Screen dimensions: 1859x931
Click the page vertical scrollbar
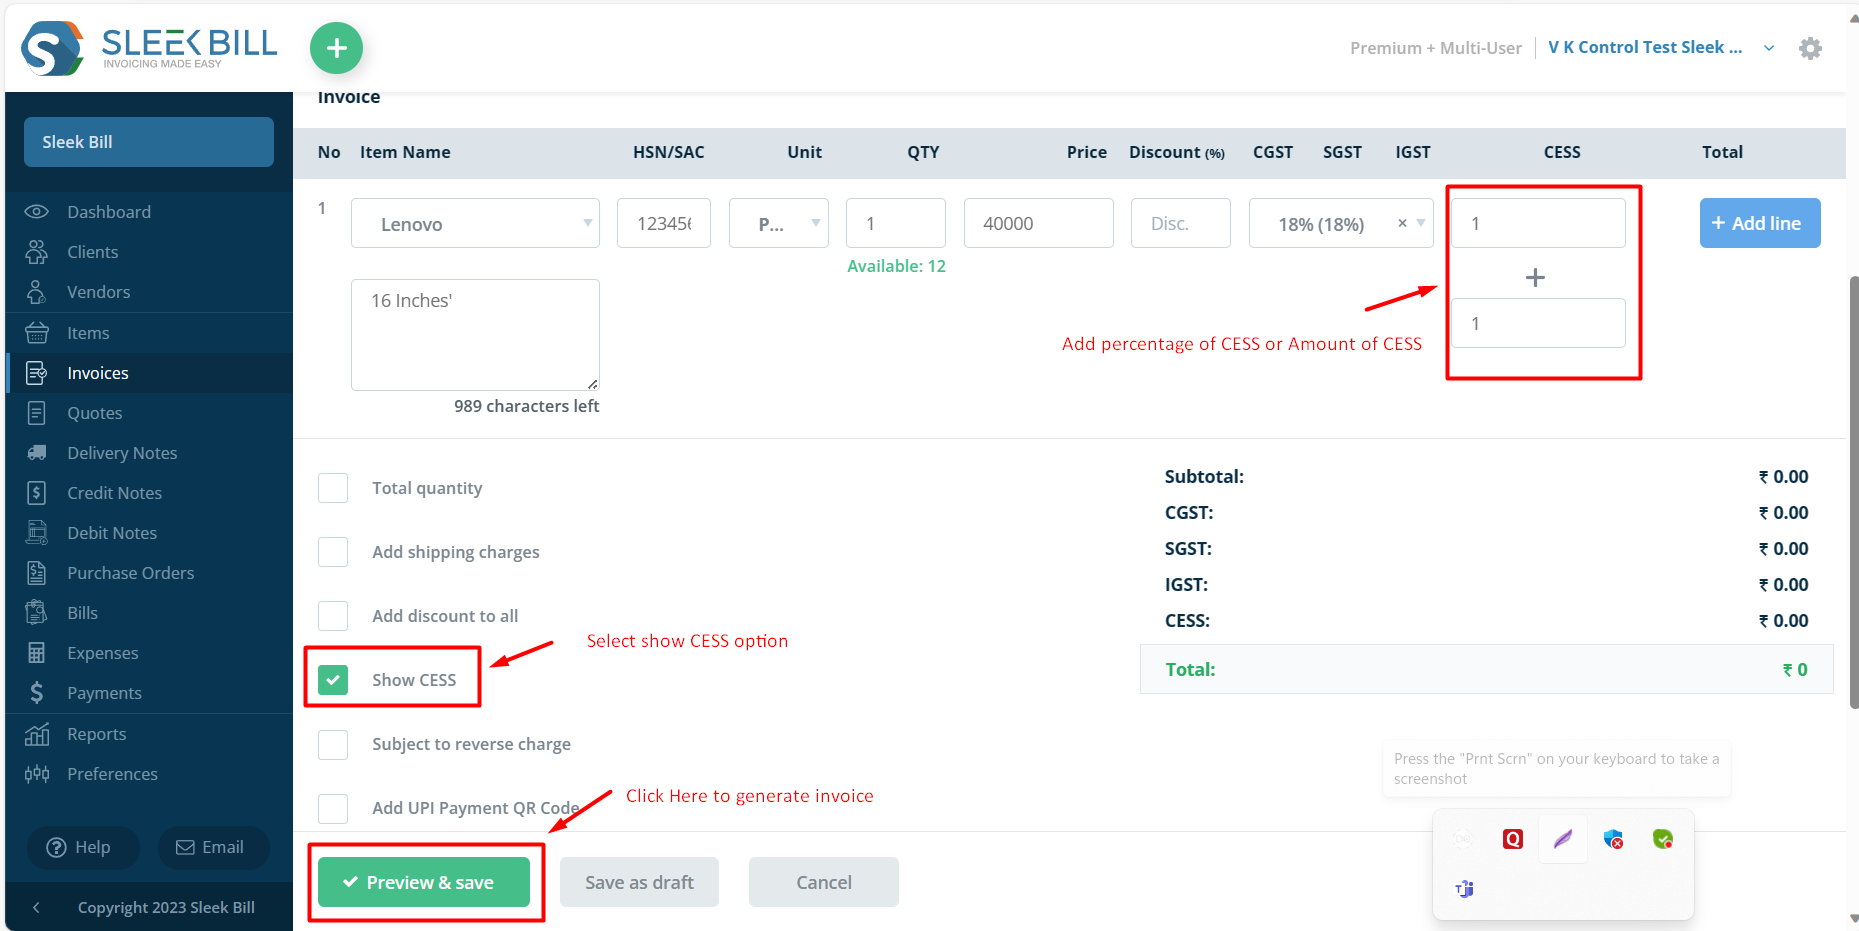(x=1854, y=492)
